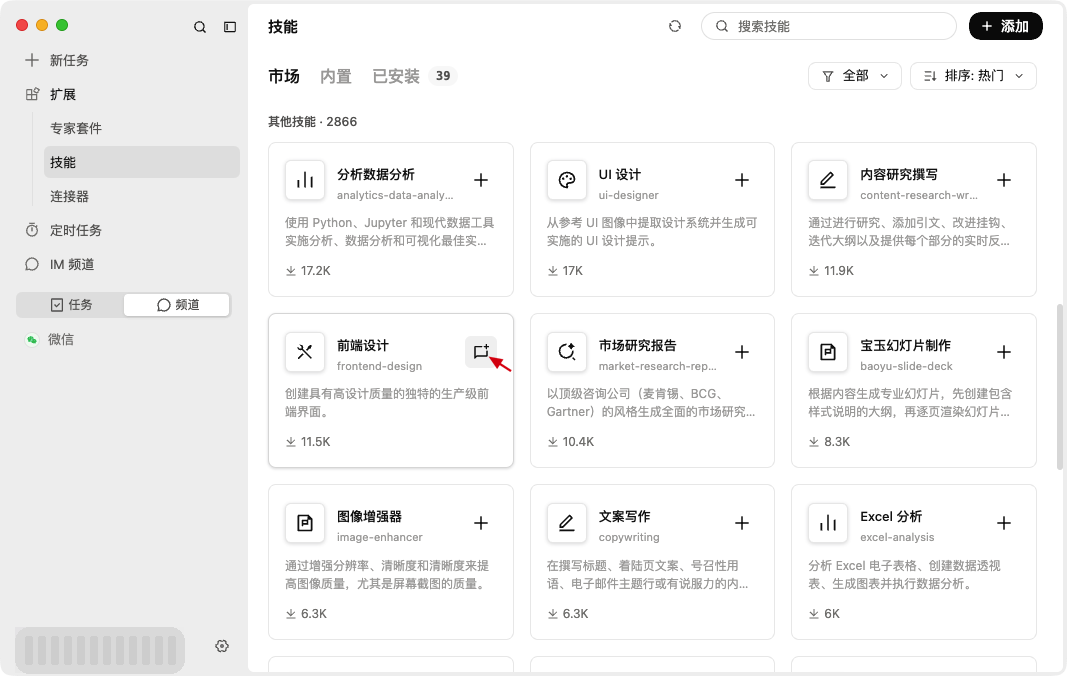1067x676 pixels.
Task: Select the 已安装 tab
Action: pos(396,76)
